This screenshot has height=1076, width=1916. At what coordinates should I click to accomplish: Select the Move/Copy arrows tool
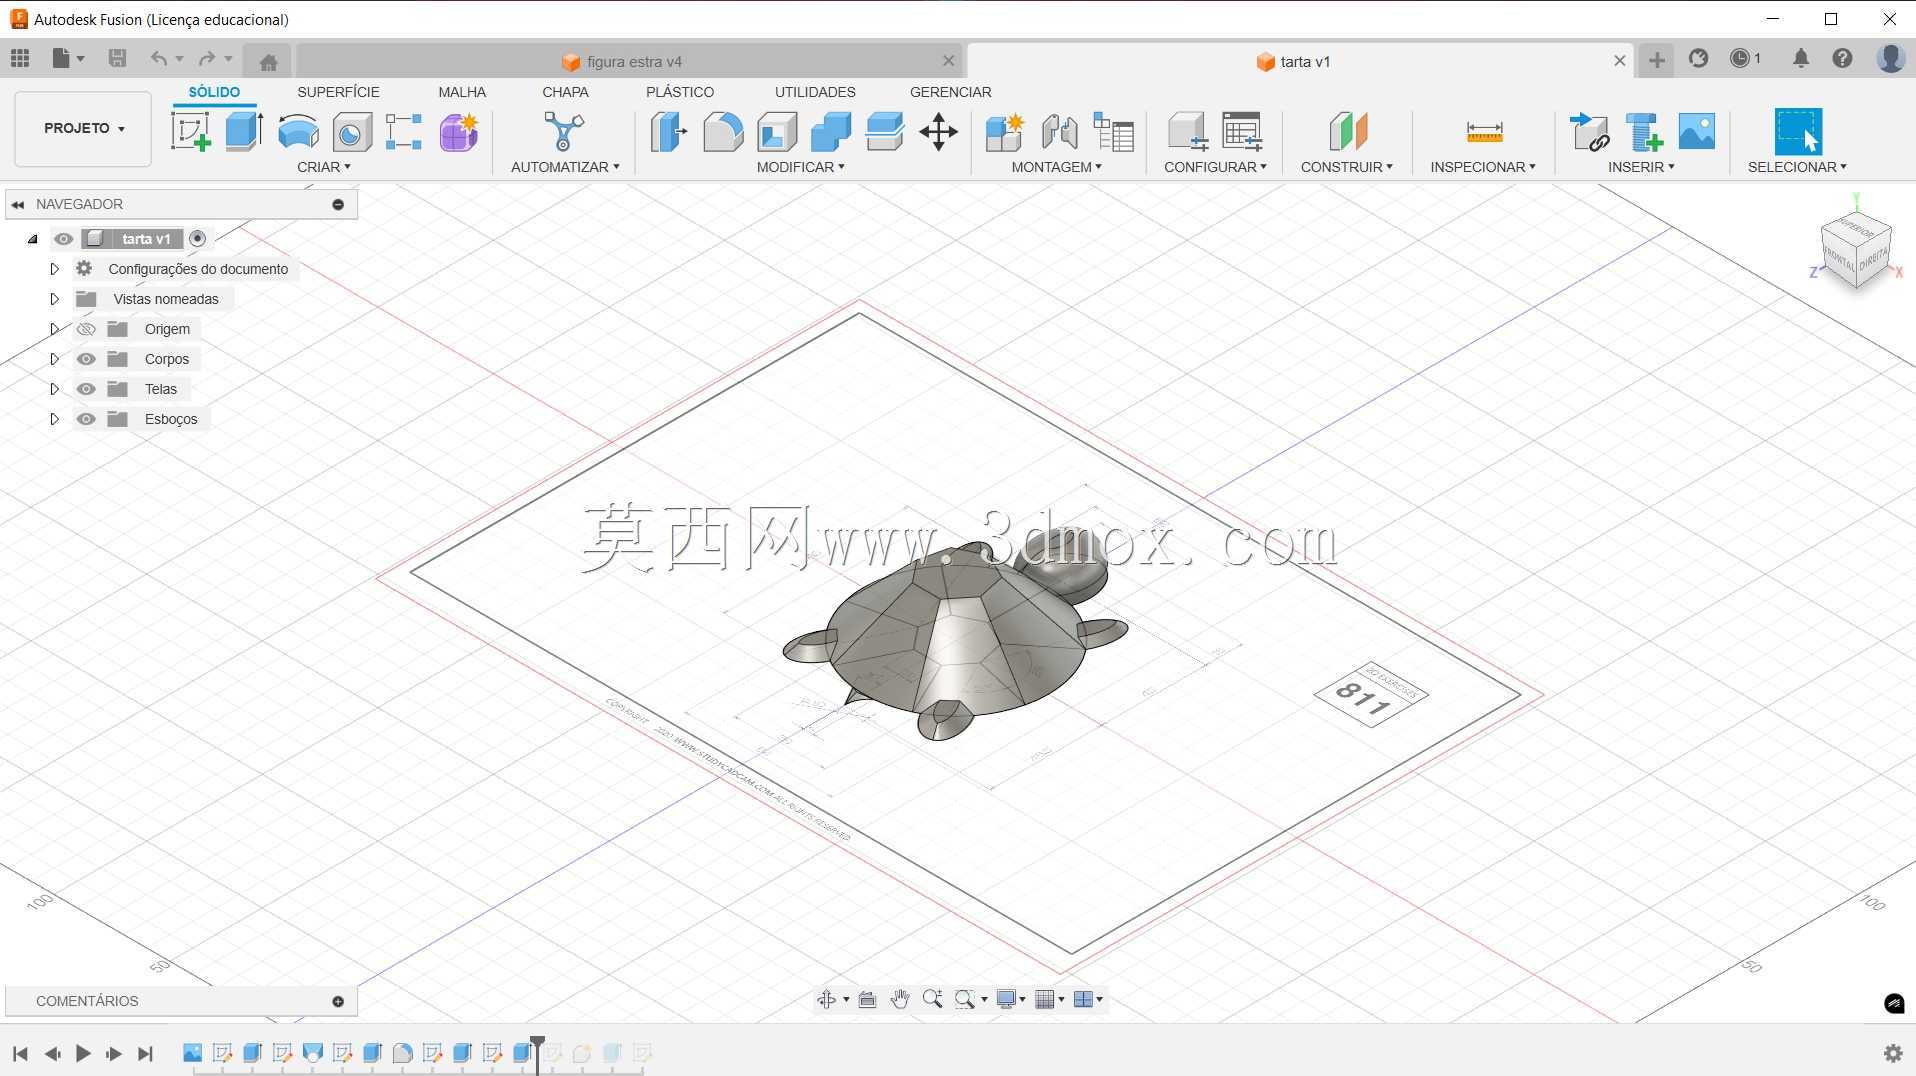tap(939, 132)
